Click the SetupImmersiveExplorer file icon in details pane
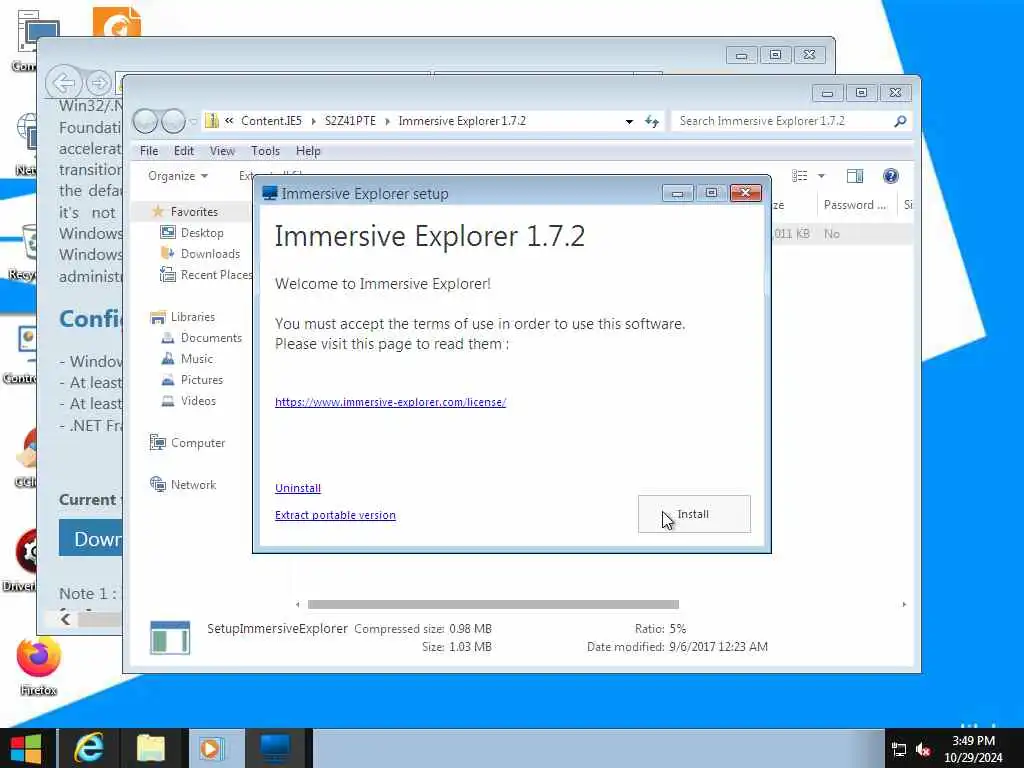This screenshot has height=768, width=1024. tap(170, 637)
